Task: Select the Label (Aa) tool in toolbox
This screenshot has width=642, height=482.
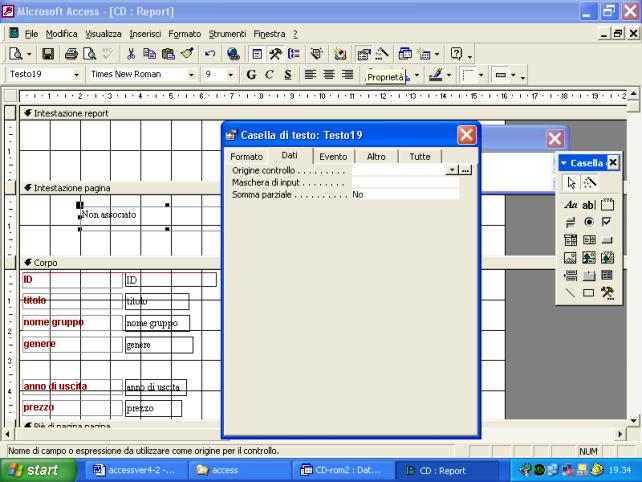Action: pos(570,204)
